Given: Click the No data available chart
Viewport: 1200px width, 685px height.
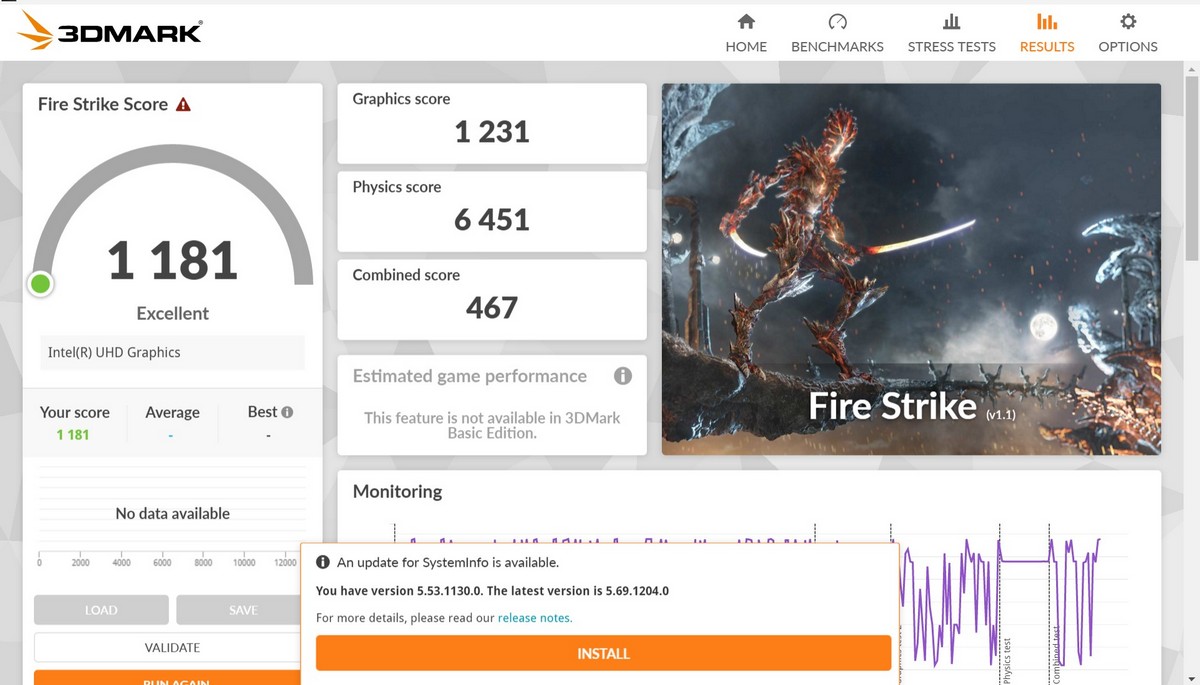Looking at the screenshot, I should click(172, 513).
